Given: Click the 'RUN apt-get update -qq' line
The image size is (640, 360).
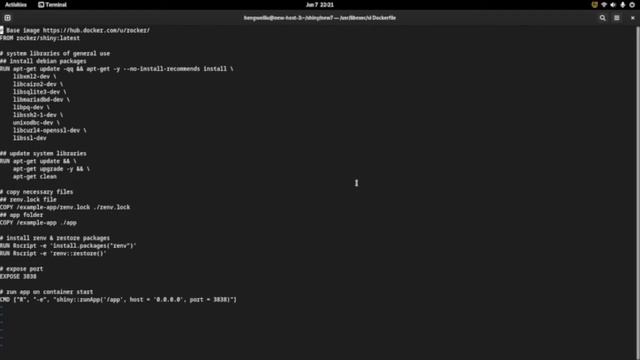Looking at the screenshot, I should tap(117, 69).
